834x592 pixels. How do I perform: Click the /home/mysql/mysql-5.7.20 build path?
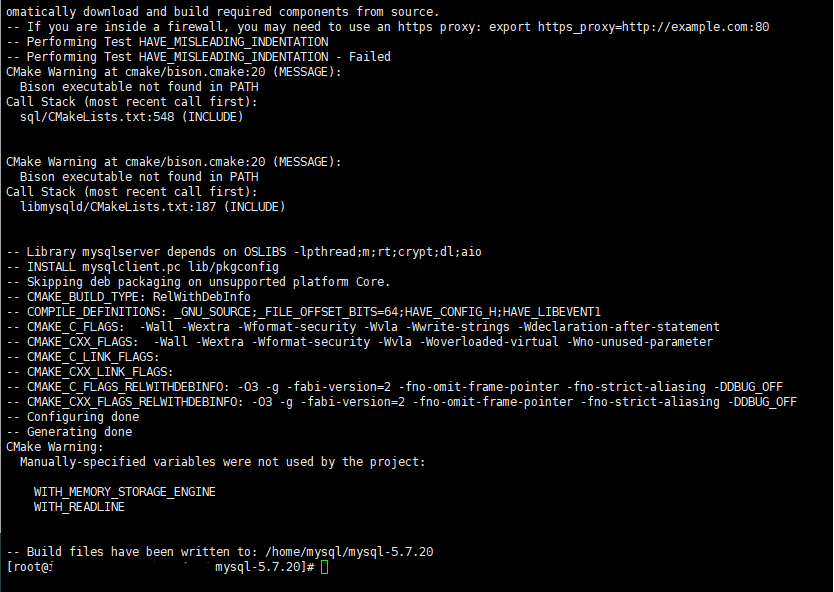point(349,552)
